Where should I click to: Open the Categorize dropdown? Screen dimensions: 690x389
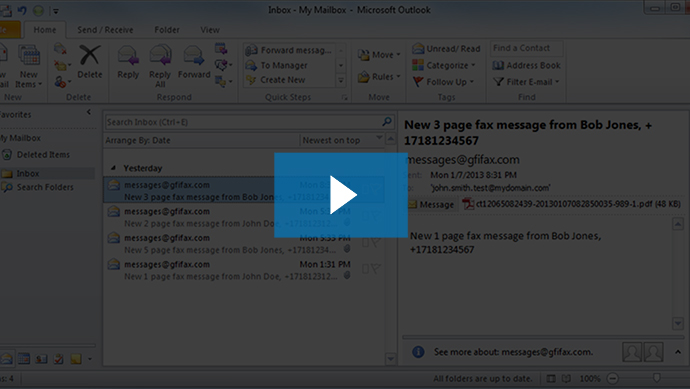444,65
